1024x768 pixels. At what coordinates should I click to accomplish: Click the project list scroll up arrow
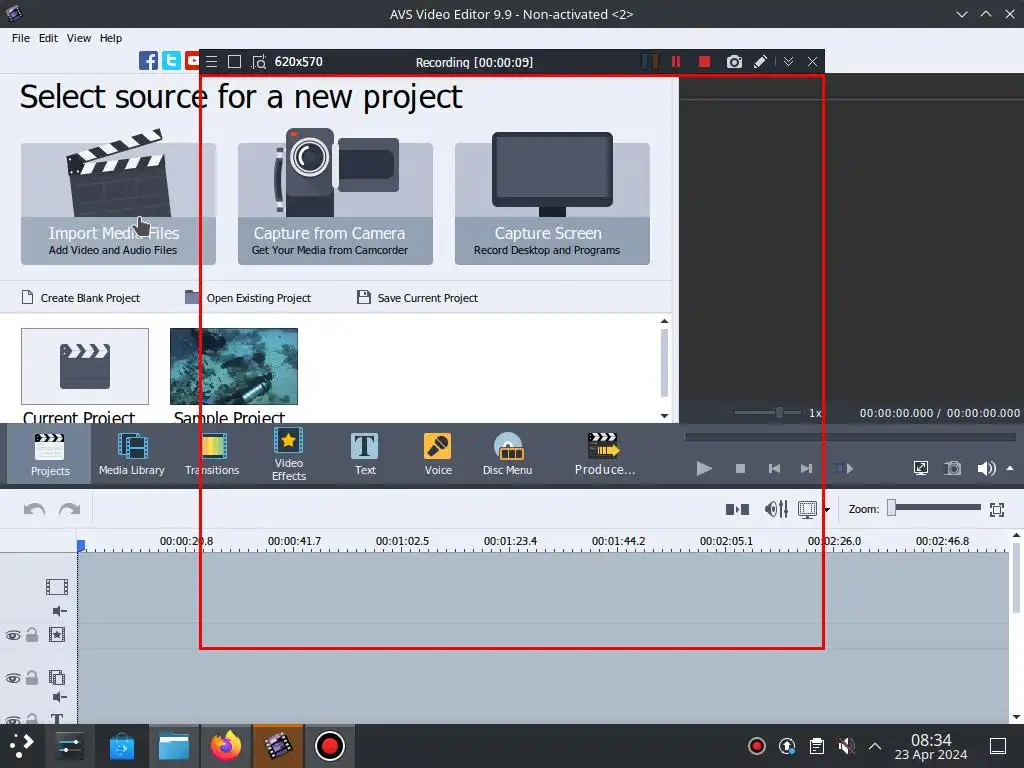click(664, 321)
